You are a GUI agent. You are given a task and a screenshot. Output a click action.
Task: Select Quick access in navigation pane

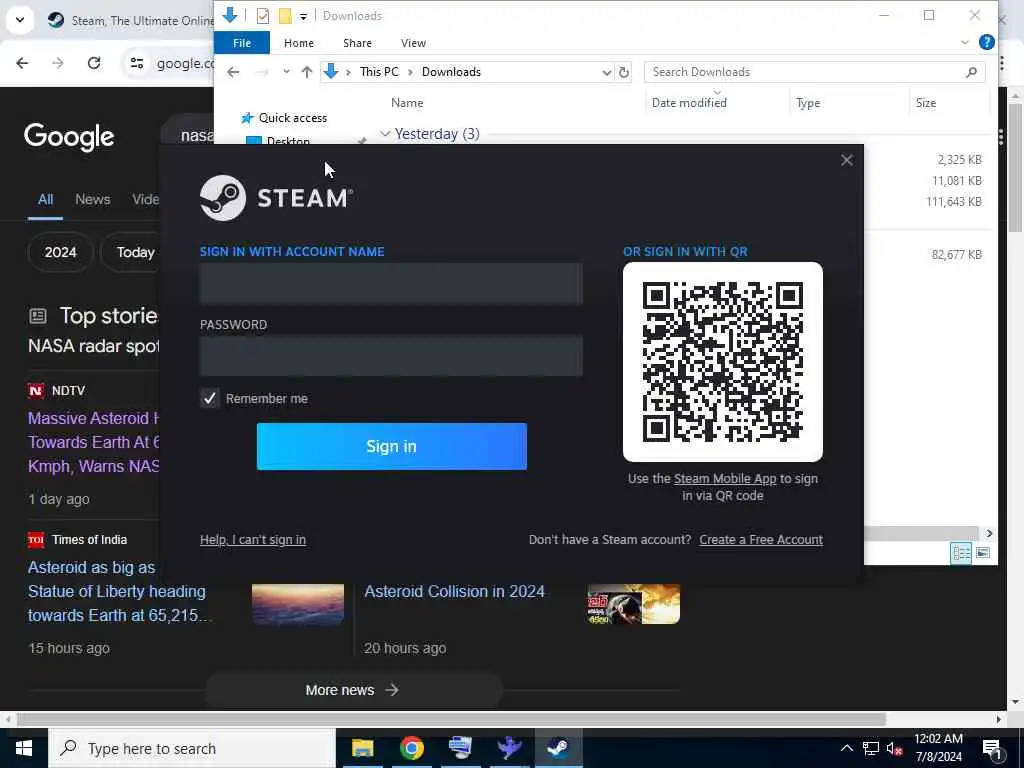coord(293,118)
